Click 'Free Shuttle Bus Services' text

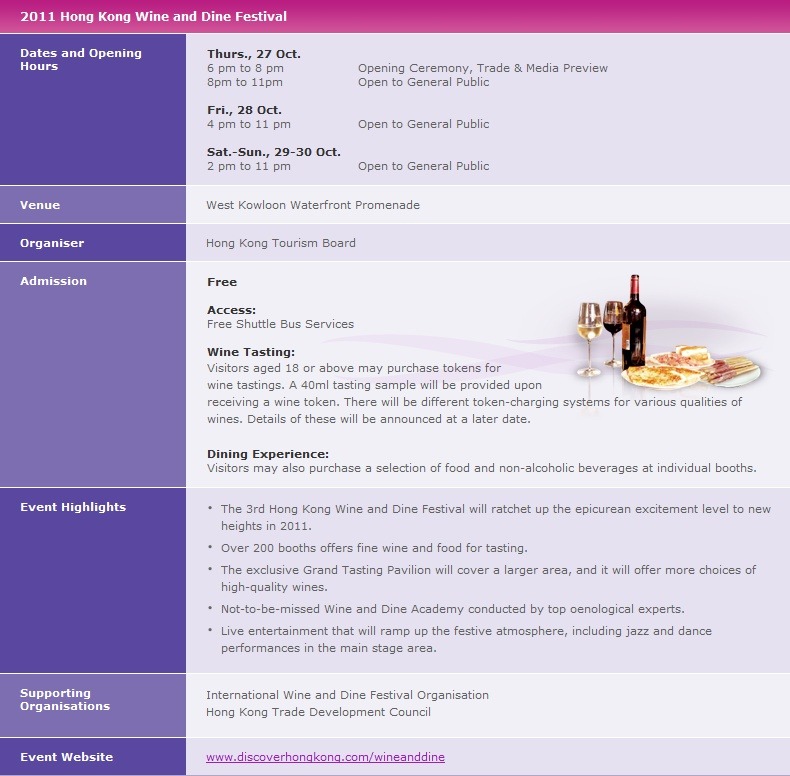tap(280, 324)
